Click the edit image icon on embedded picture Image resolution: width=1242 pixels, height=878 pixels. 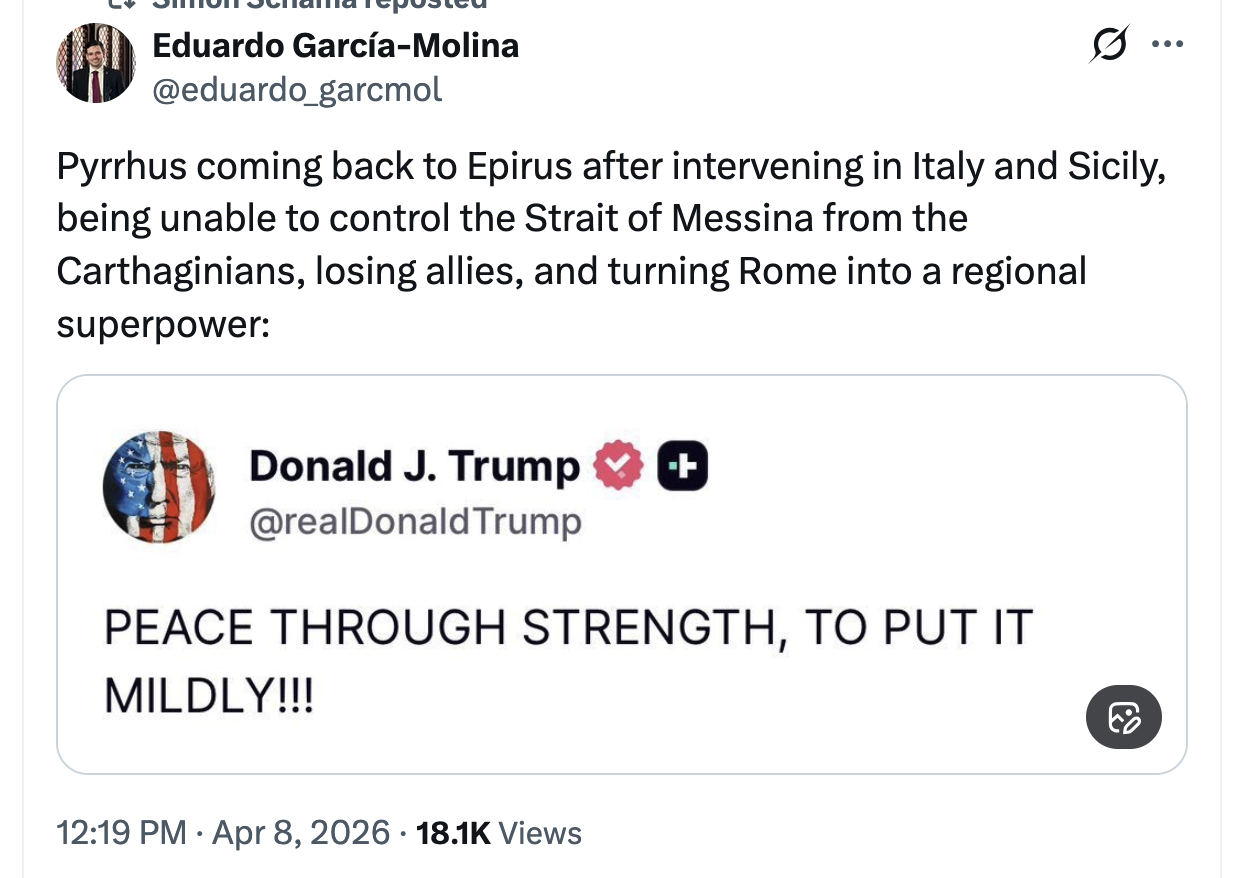(1123, 717)
